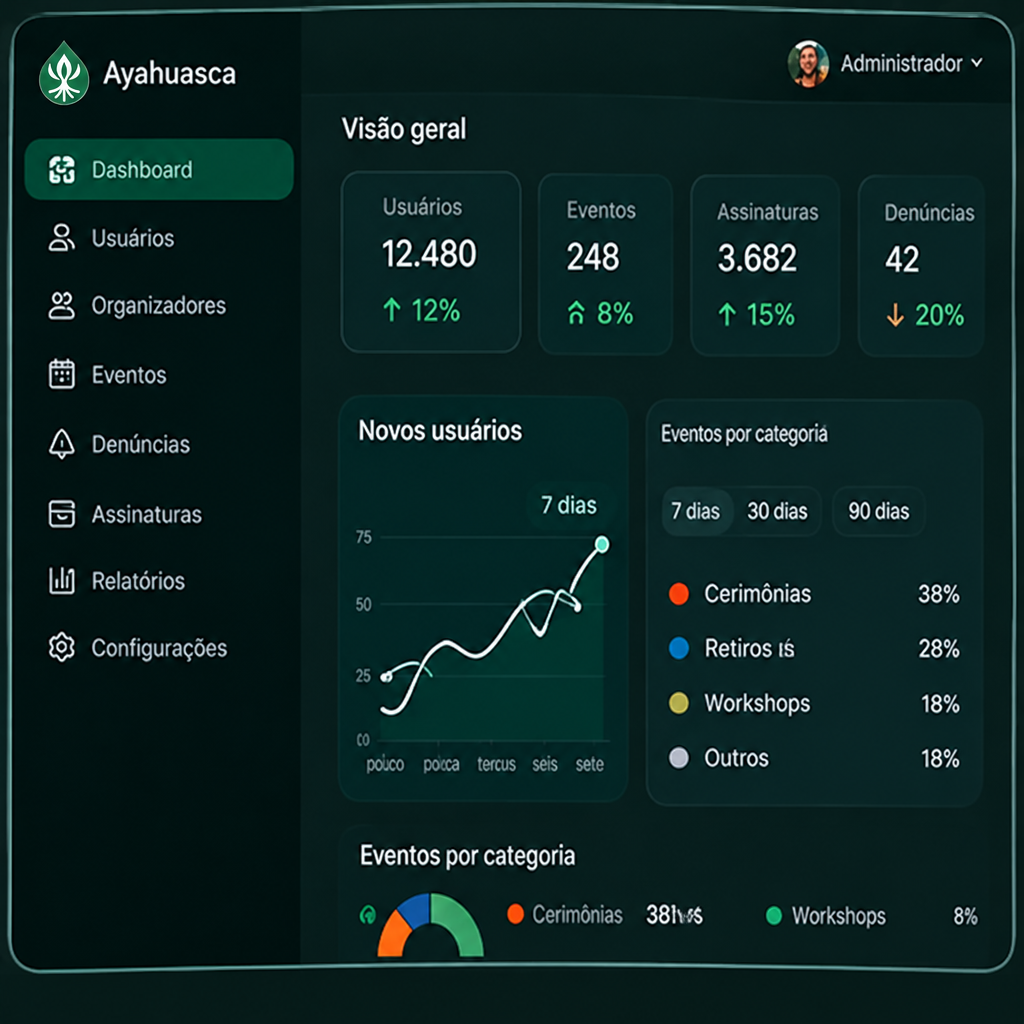Click the orange Cerimônias 38% color dot

(679, 594)
